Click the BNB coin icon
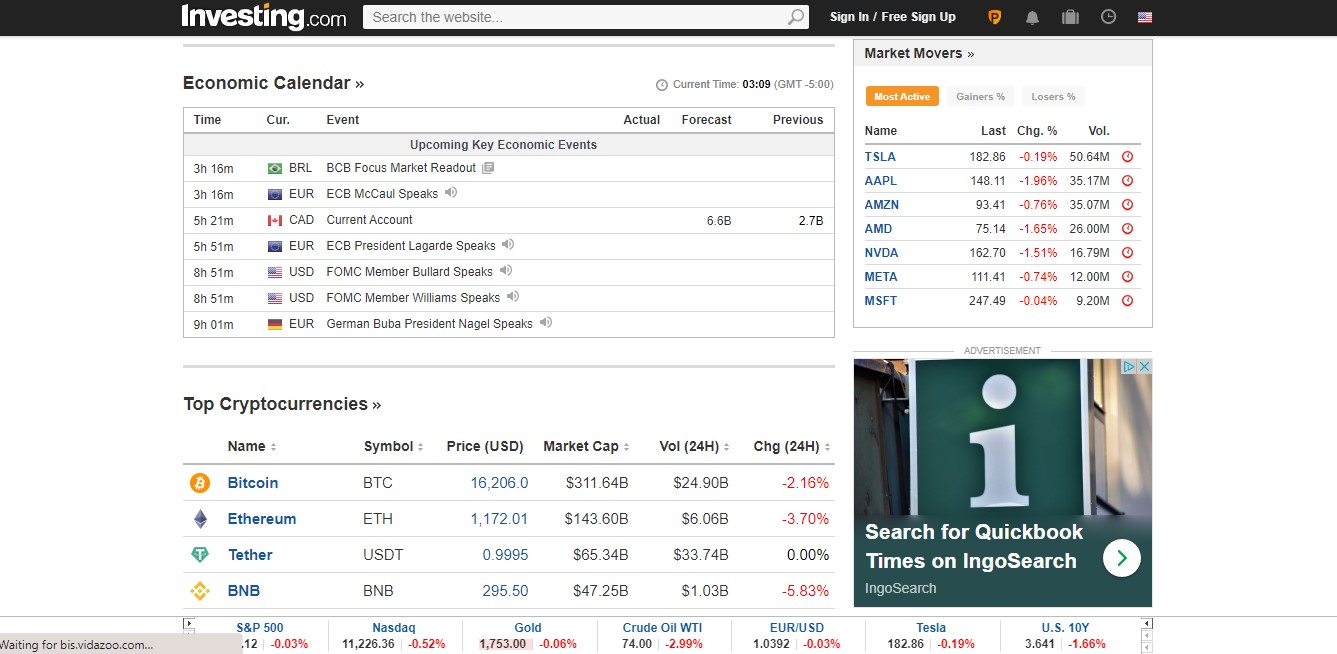 [x=200, y=591]
